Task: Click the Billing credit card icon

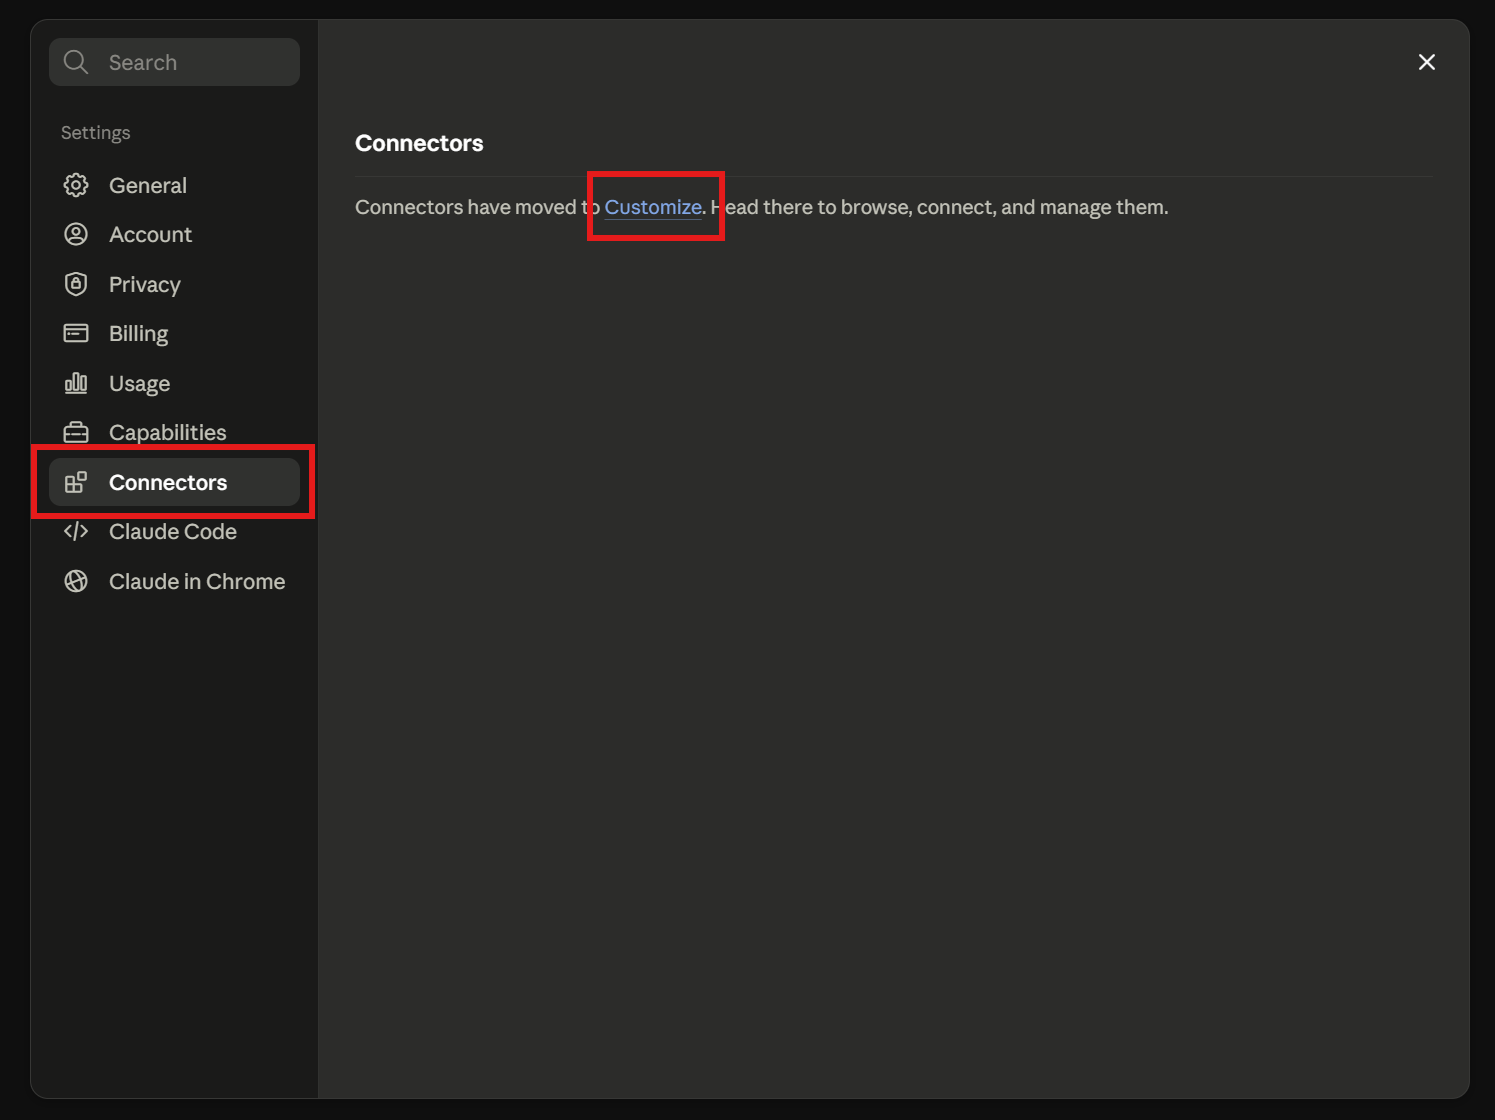Action: [76, 333]
